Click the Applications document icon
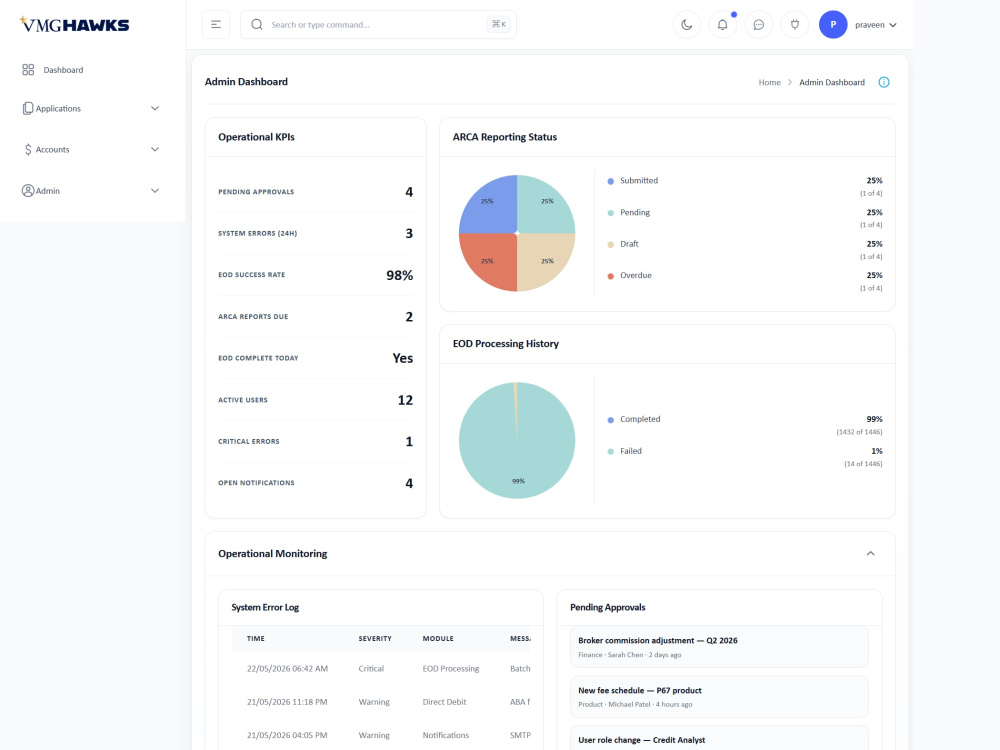 point(27,108)
